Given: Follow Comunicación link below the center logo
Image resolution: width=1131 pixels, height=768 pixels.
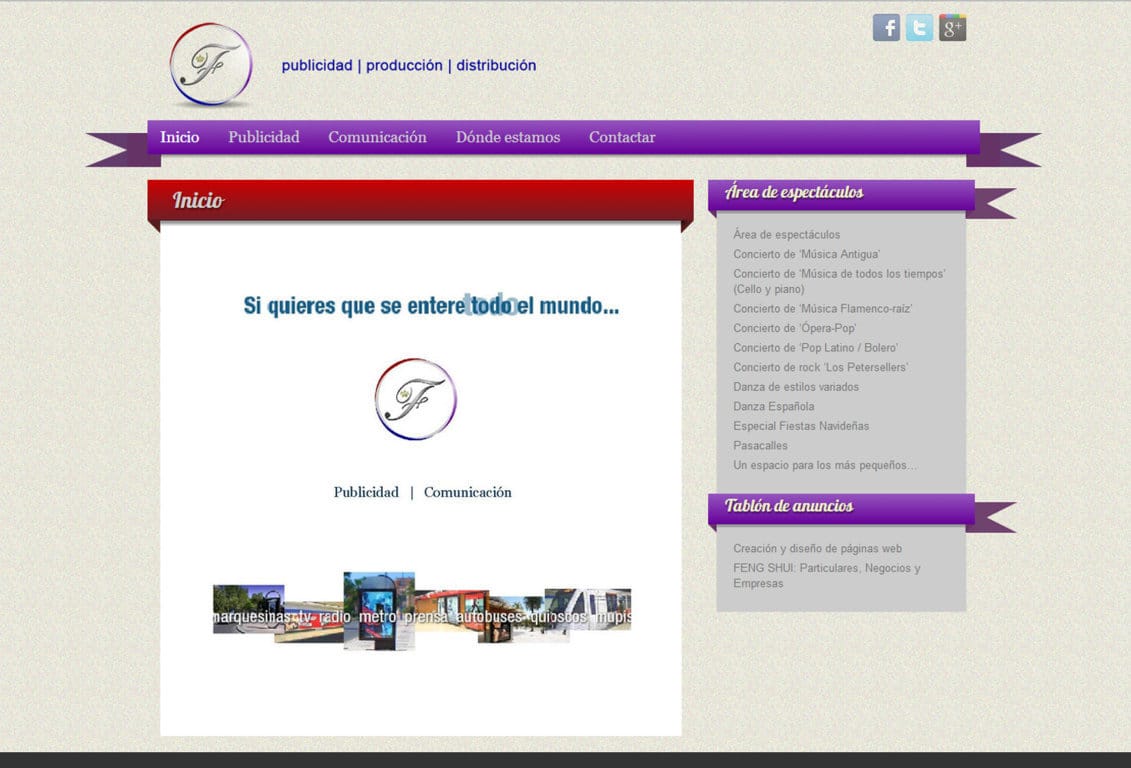Looking at the screenshot, I should [467, 493].
